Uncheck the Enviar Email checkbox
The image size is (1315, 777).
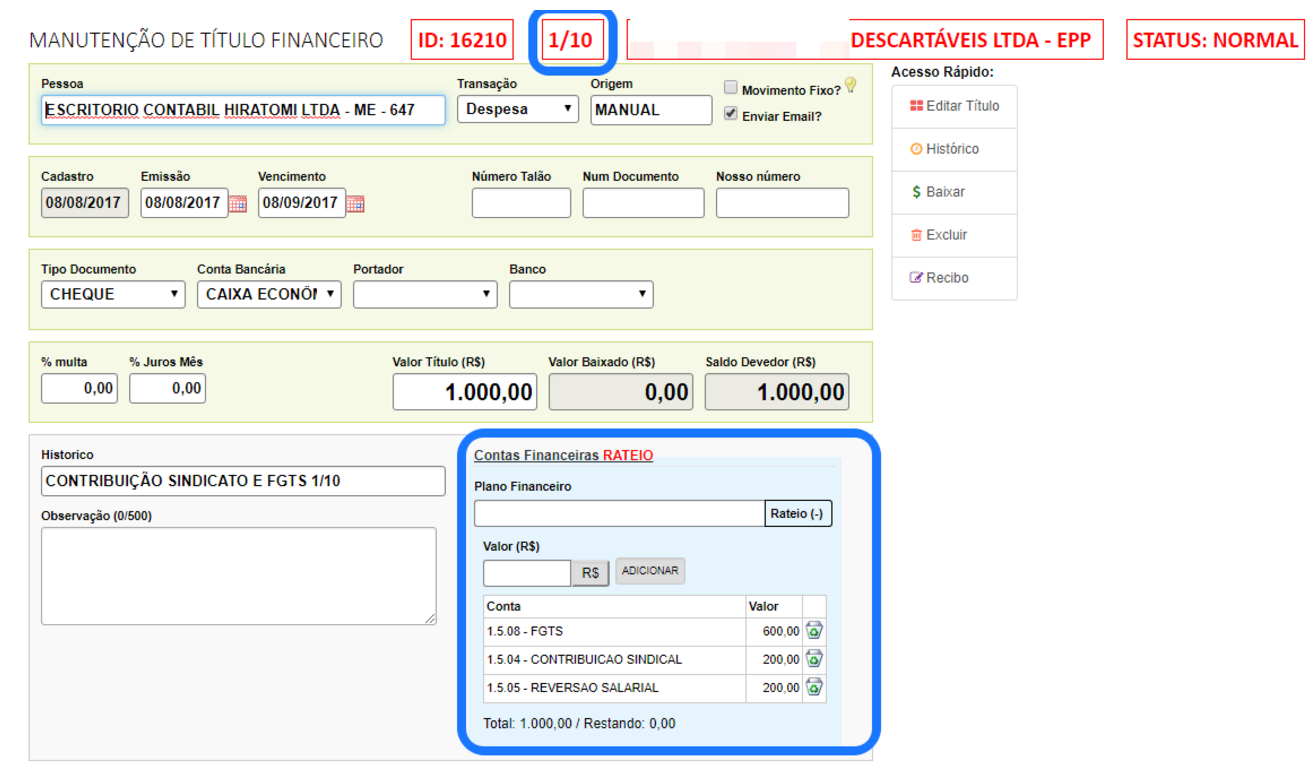coord(731,114)
